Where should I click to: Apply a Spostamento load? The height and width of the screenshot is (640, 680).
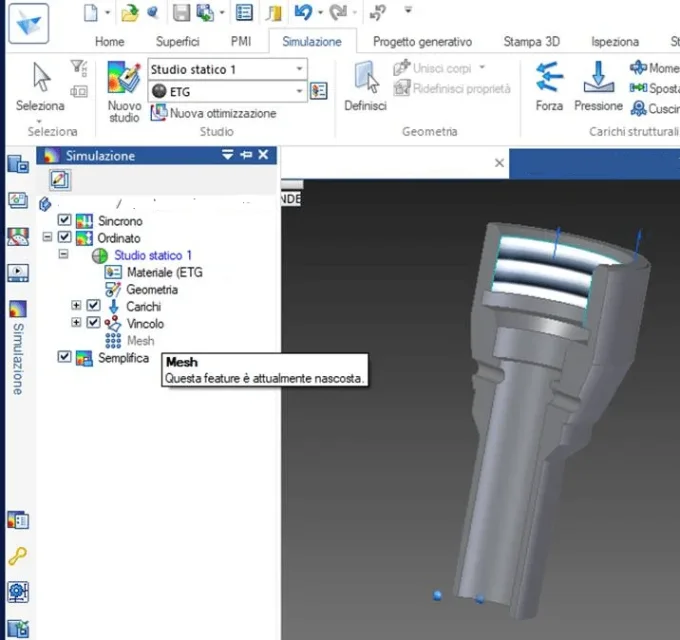[x=654, y=88]
